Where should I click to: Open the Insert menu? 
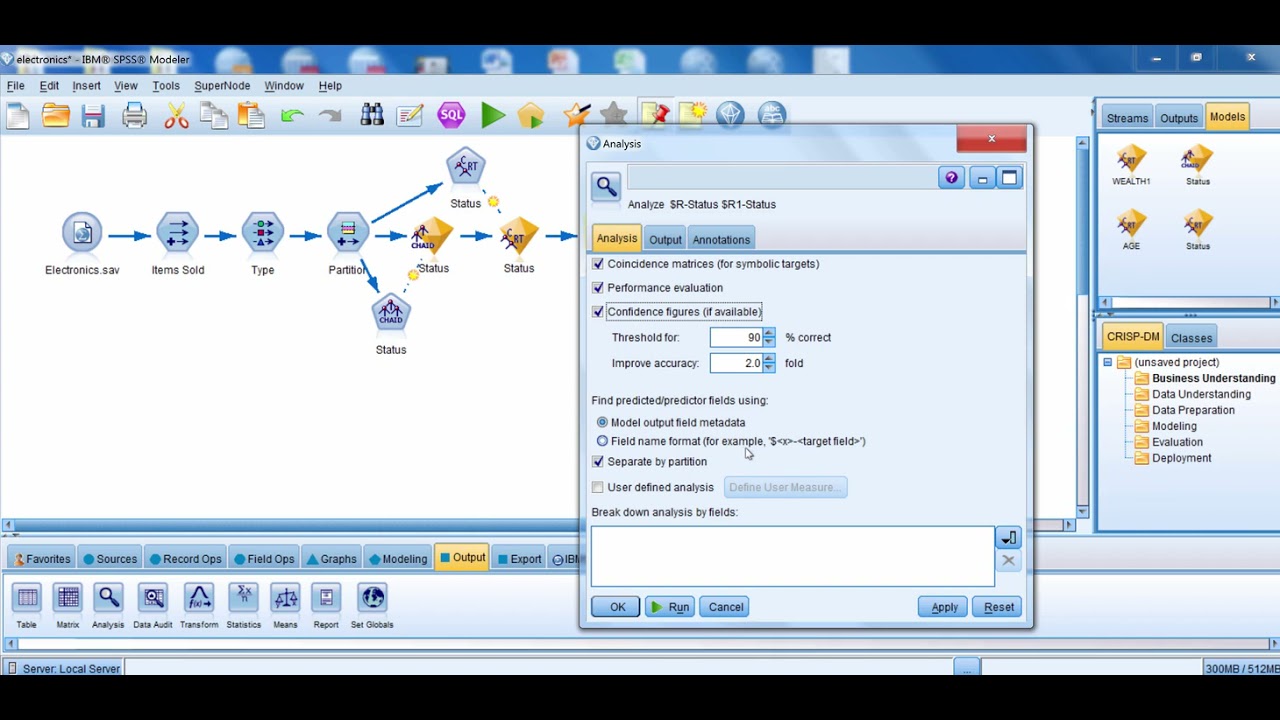86,86
